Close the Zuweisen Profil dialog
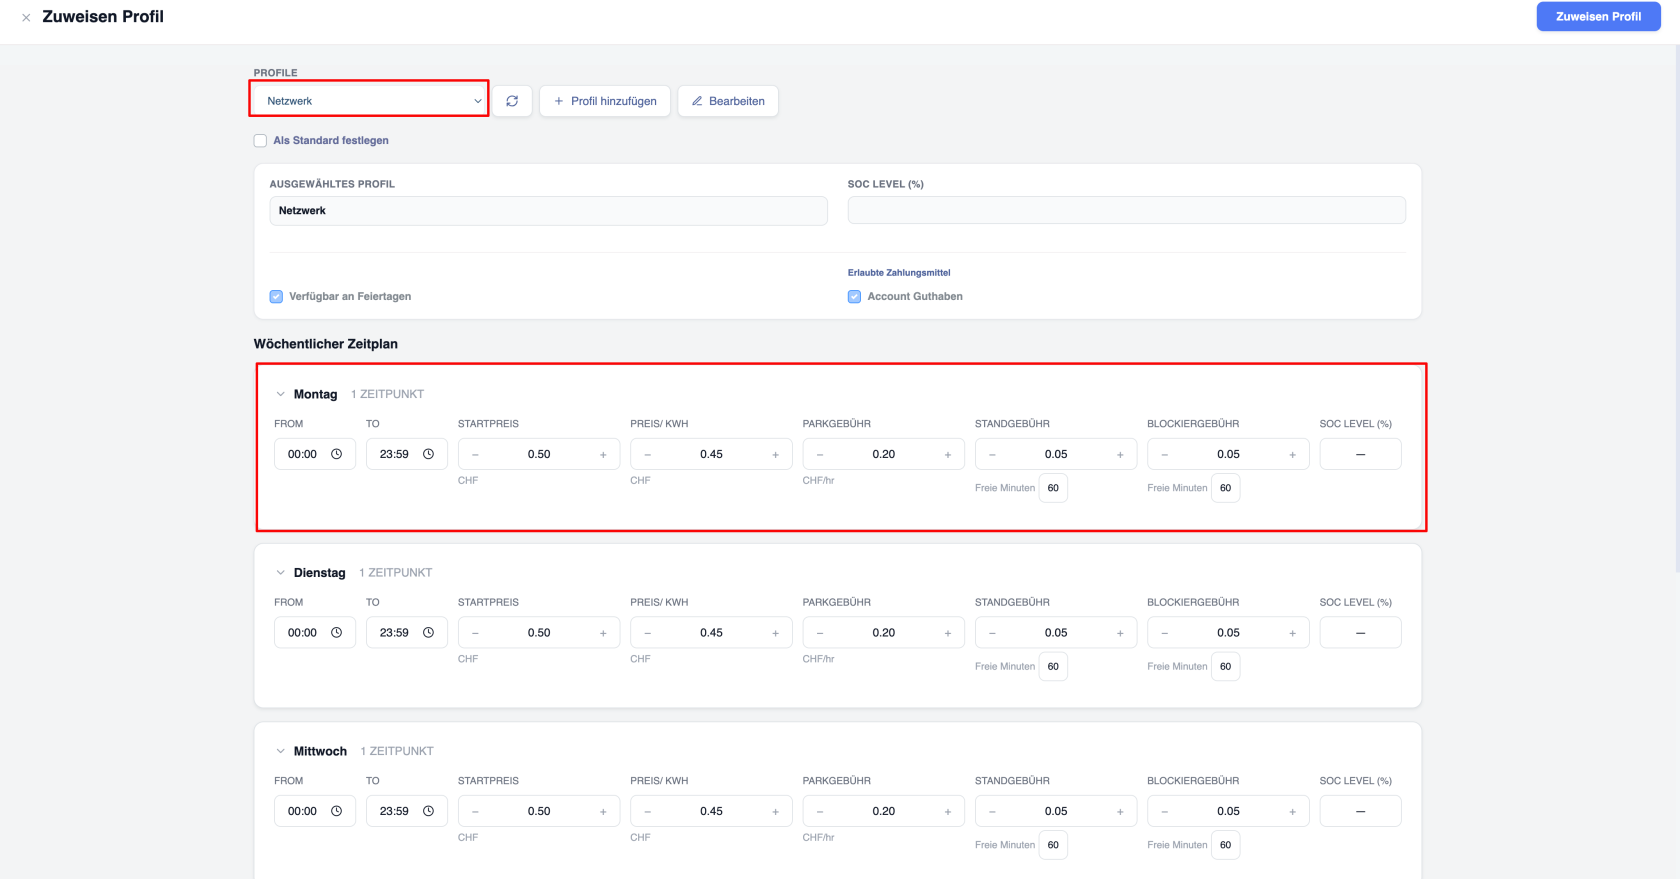Image resolution: width=1680 pixels, height=879 pixels. click(x=26, y=17)
